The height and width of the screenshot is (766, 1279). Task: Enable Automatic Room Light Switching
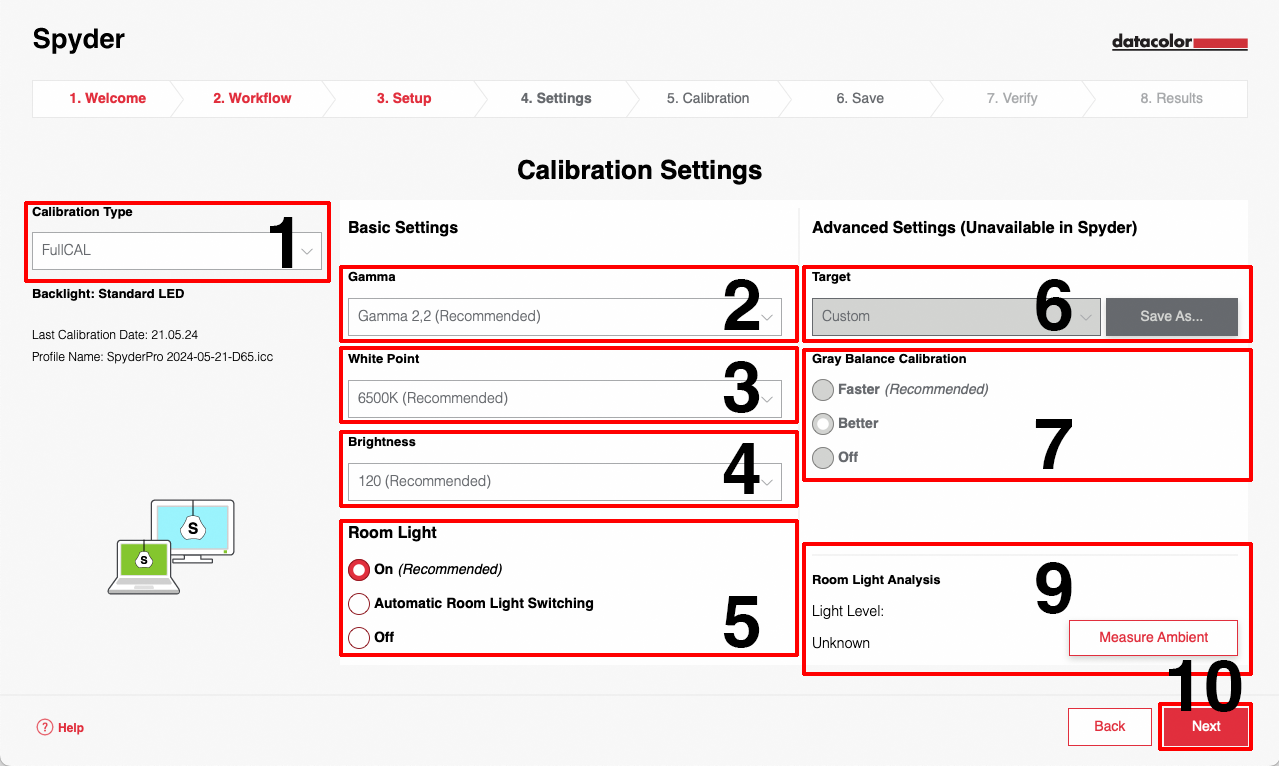(359, 604)
